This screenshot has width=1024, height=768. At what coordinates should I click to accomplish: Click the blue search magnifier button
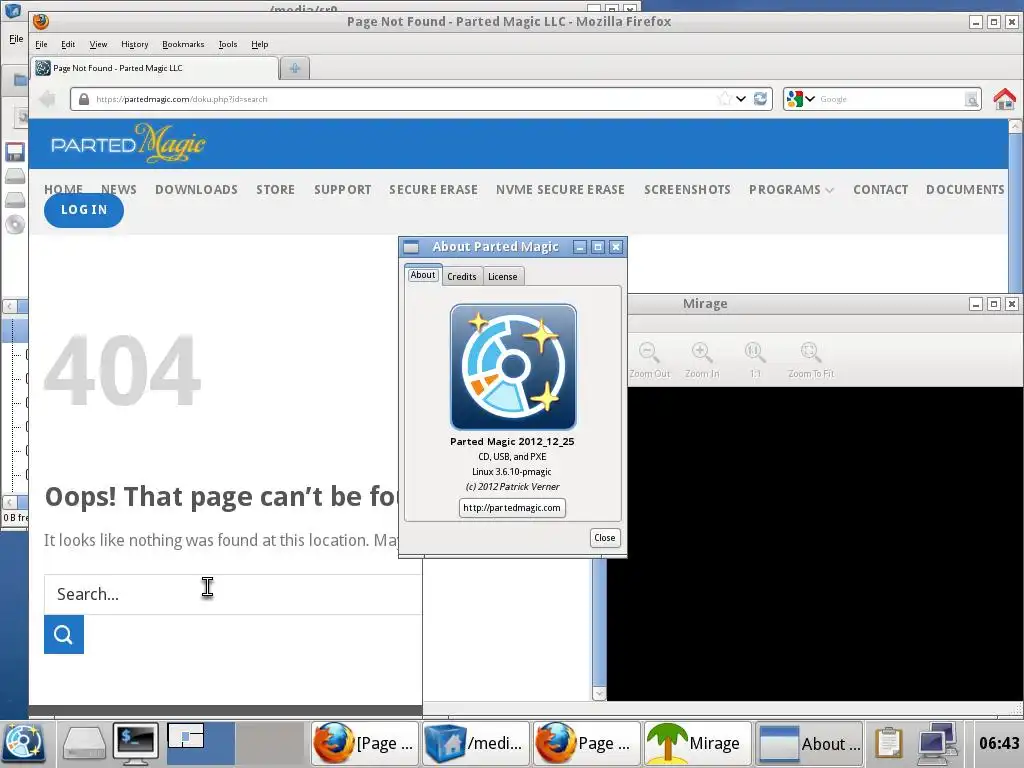pos(63,634)
